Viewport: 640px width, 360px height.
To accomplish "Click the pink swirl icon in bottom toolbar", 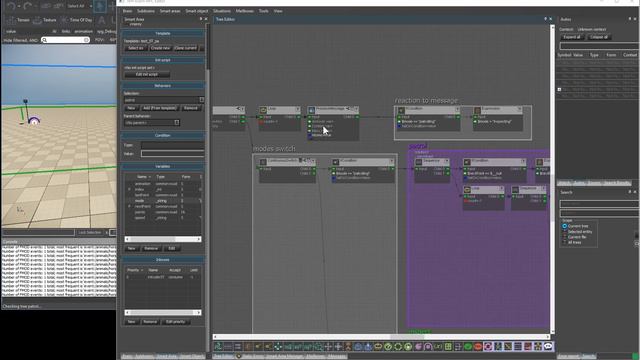I will coord(418,347).
